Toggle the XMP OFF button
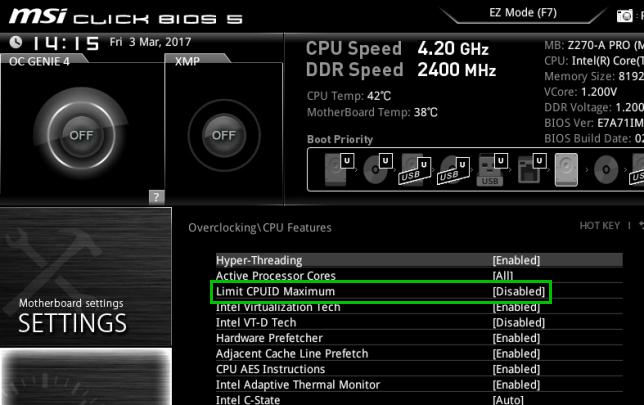Image resolution: width=644 pixels, height=405 pixels. (223, 135)
